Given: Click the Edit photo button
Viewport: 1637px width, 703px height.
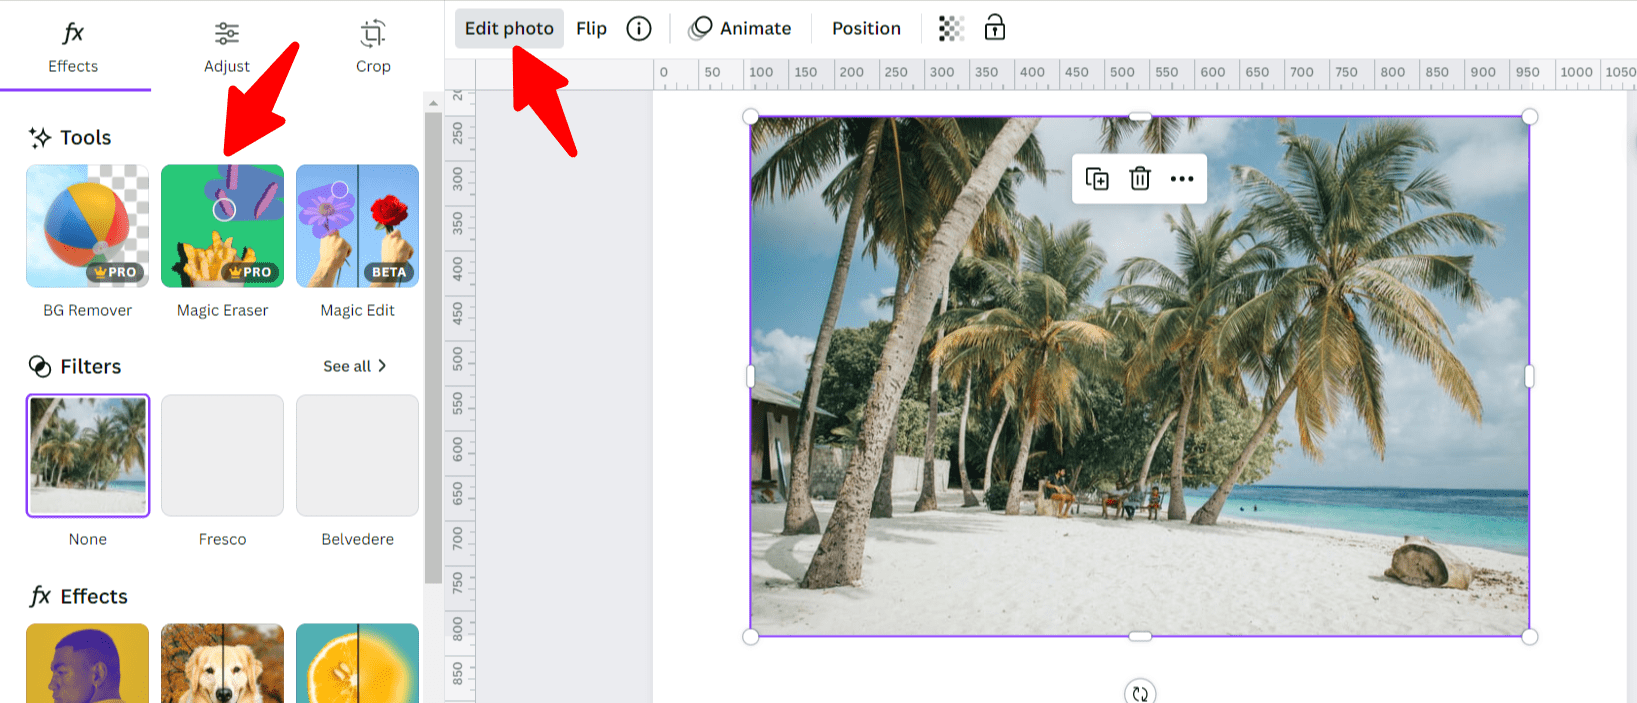Looking at the screenshot, I should tap(509, 28).
